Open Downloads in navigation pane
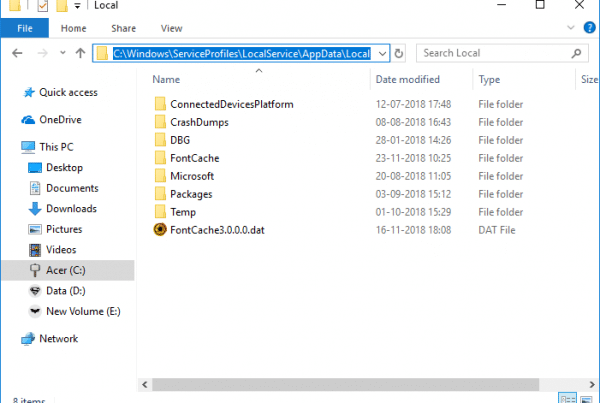 click(x=72, y=209)
